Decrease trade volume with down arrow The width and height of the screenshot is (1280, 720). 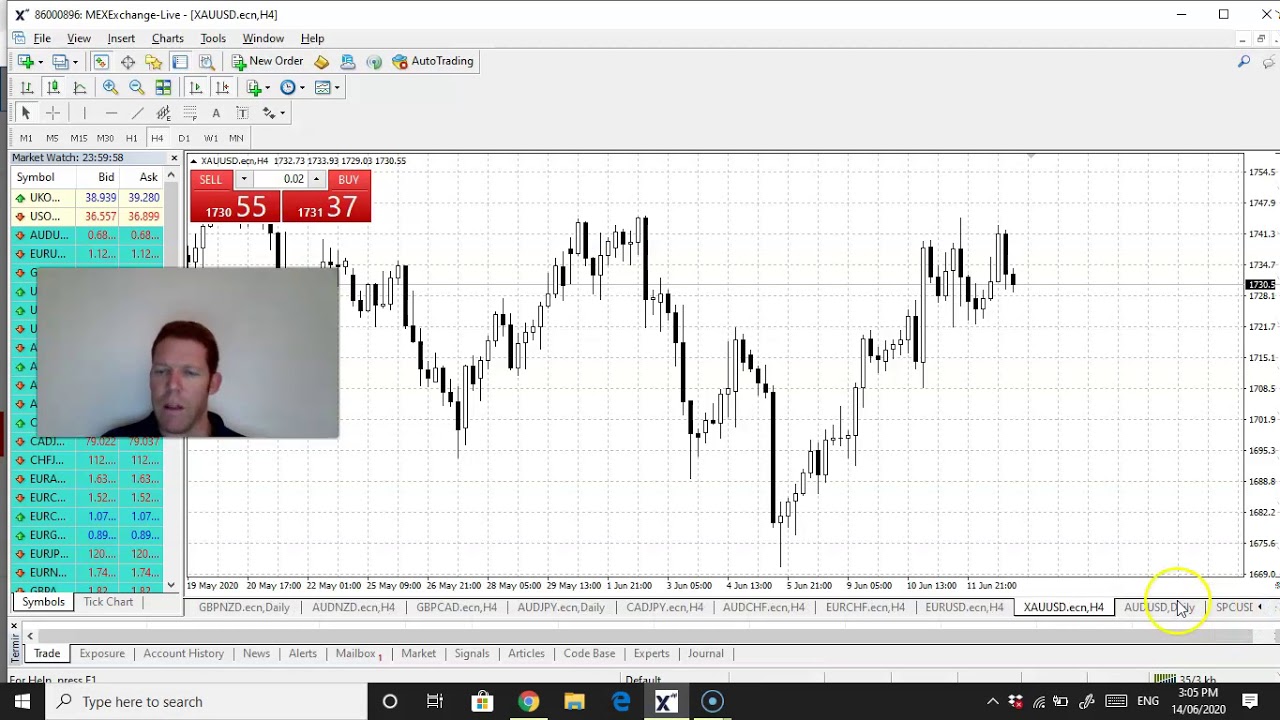click(243, 179)
